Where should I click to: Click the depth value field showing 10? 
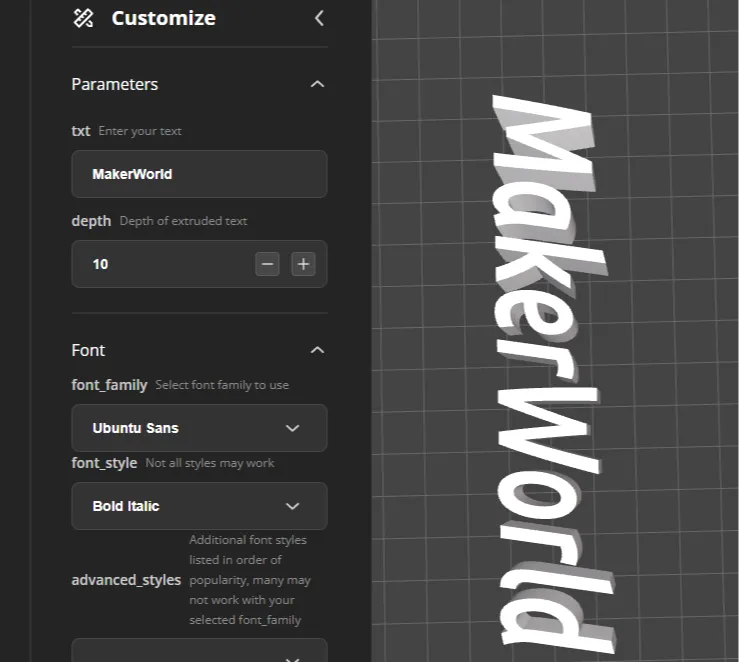click(x=160, y=264)
